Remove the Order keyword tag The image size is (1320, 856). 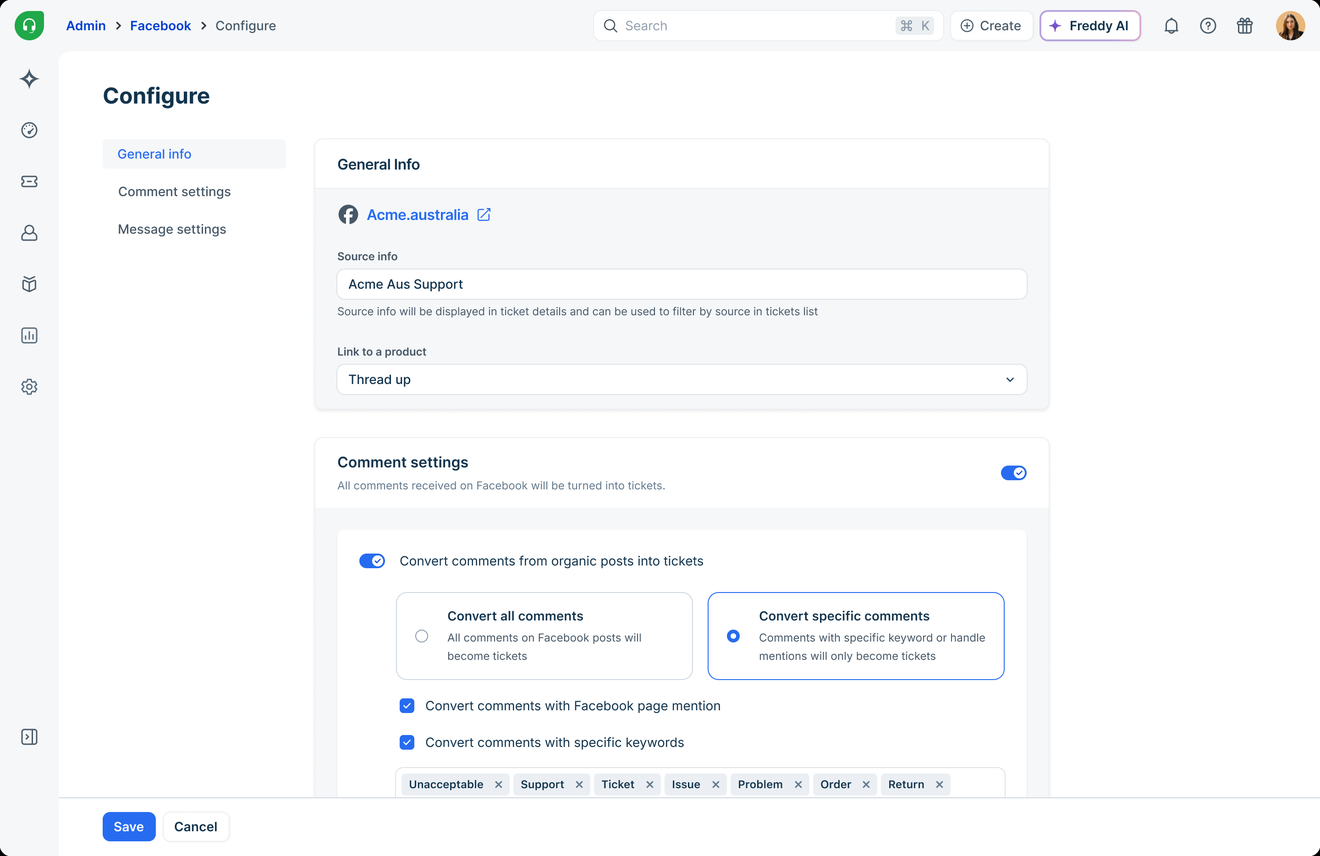[x=866, y=785]
